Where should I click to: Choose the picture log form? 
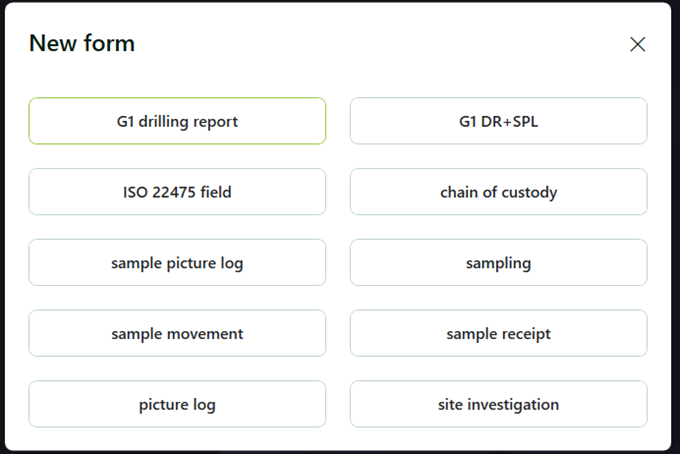[x=177, y=404]
